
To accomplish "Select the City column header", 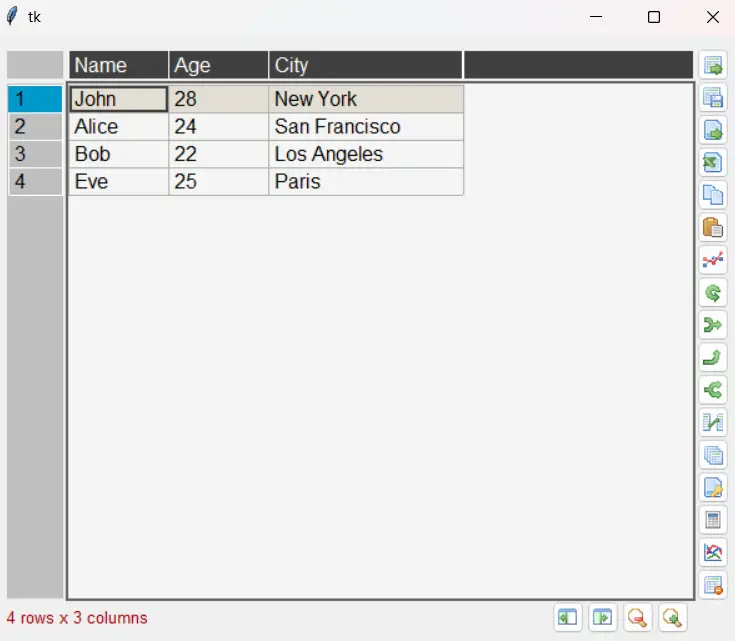I will point(366,65).
